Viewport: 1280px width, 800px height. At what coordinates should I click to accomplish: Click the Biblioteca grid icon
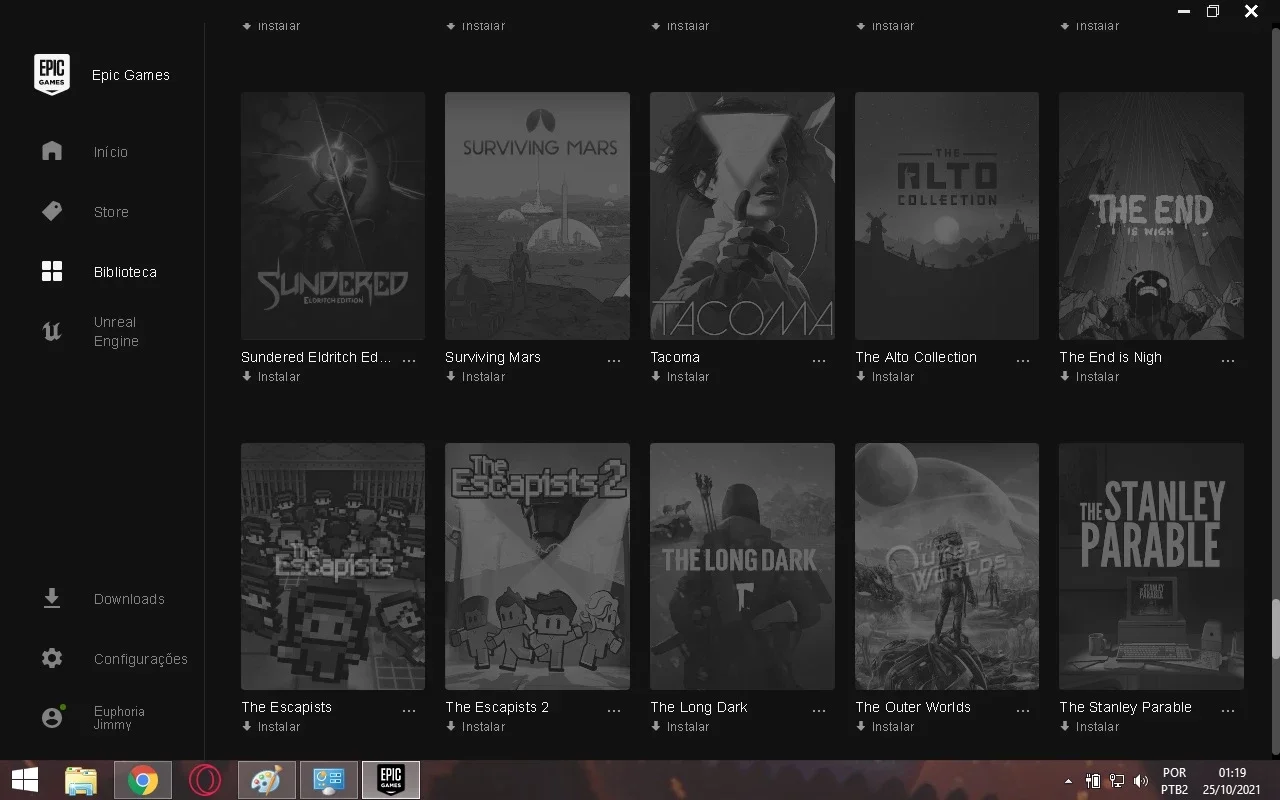(x=52, y=271)
